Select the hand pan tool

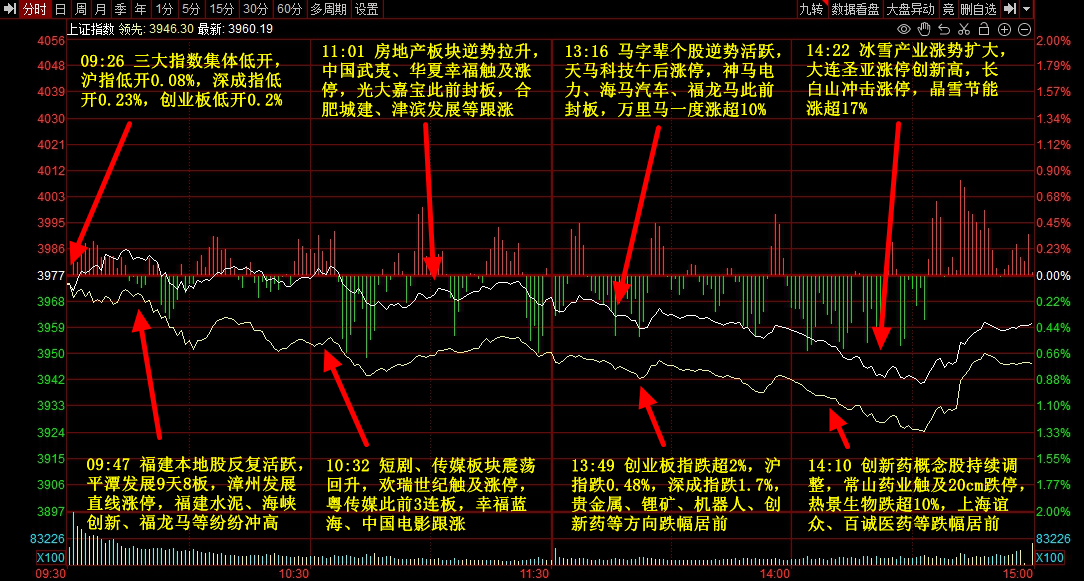coord(924,28)
